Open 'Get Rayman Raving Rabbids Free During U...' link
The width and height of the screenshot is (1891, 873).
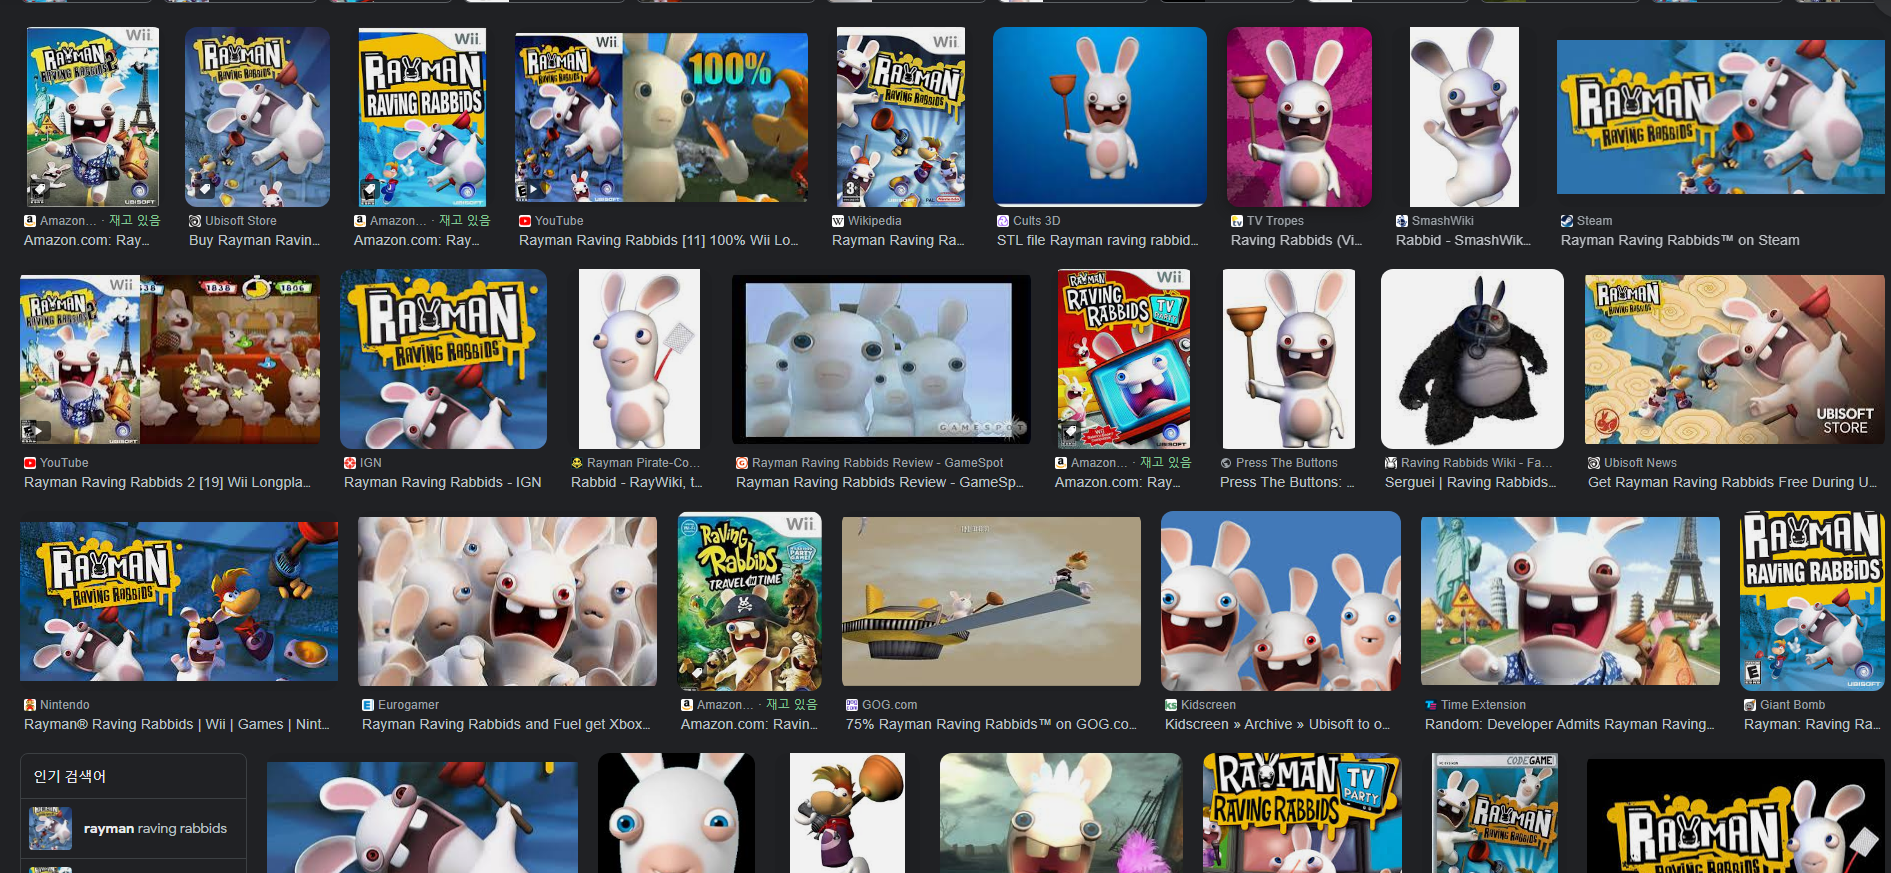1732,482
